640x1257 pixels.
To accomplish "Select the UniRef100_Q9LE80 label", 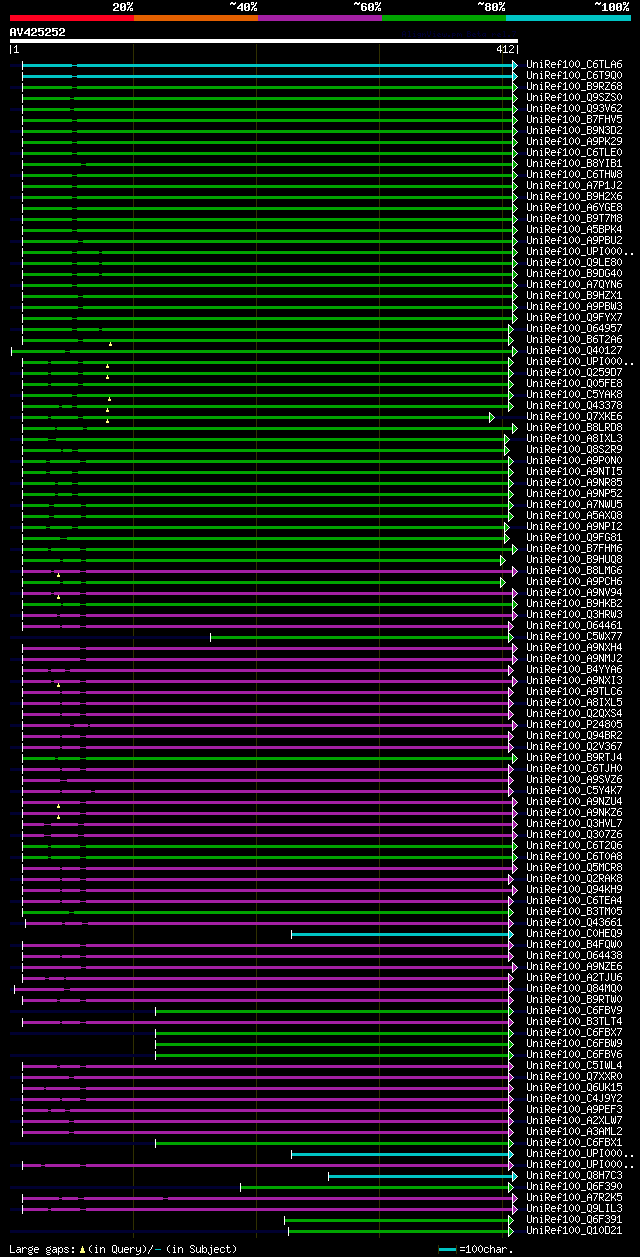I will 574,262.
